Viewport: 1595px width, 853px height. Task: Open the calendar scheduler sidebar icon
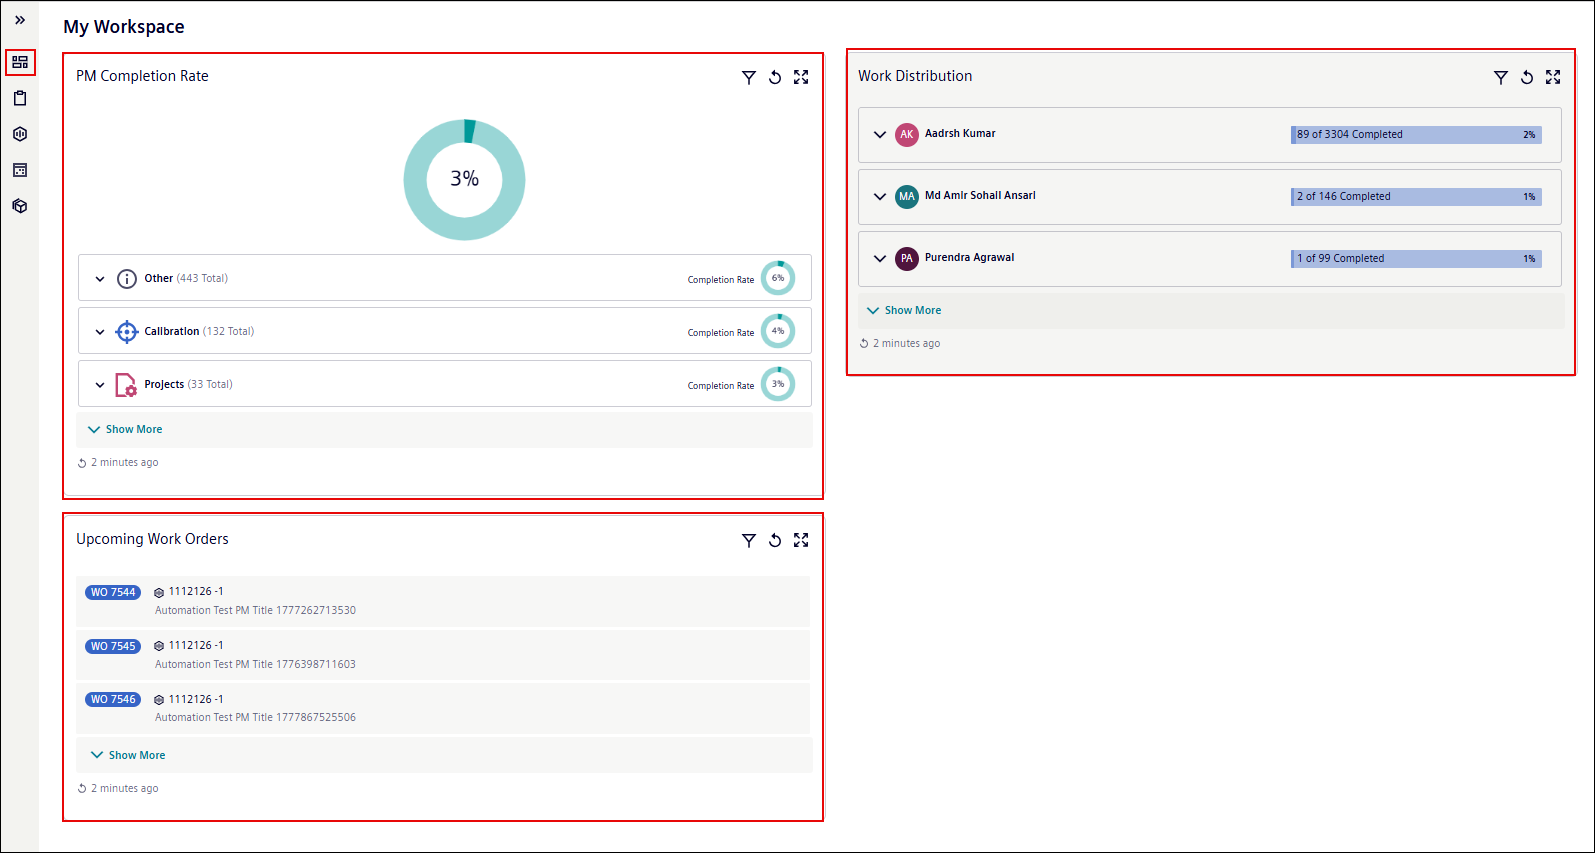[20, 170]
